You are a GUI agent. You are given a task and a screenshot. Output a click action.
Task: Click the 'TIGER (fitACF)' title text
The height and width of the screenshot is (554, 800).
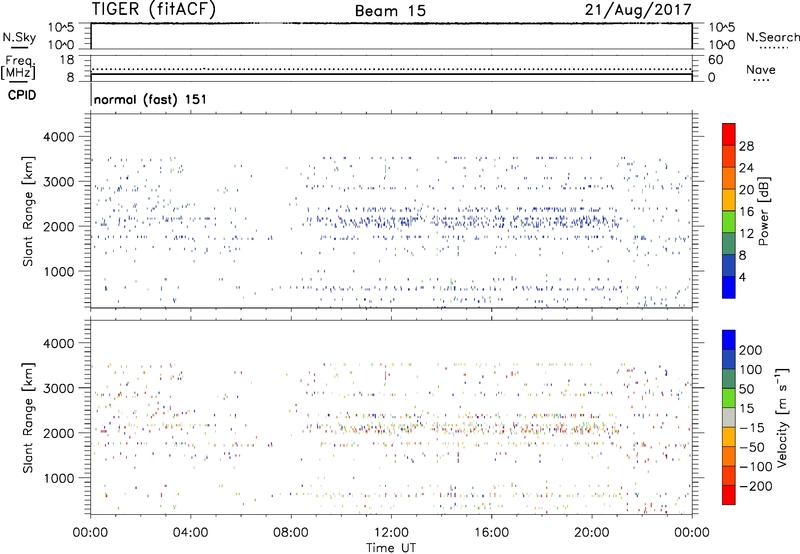tap(154, 9)
